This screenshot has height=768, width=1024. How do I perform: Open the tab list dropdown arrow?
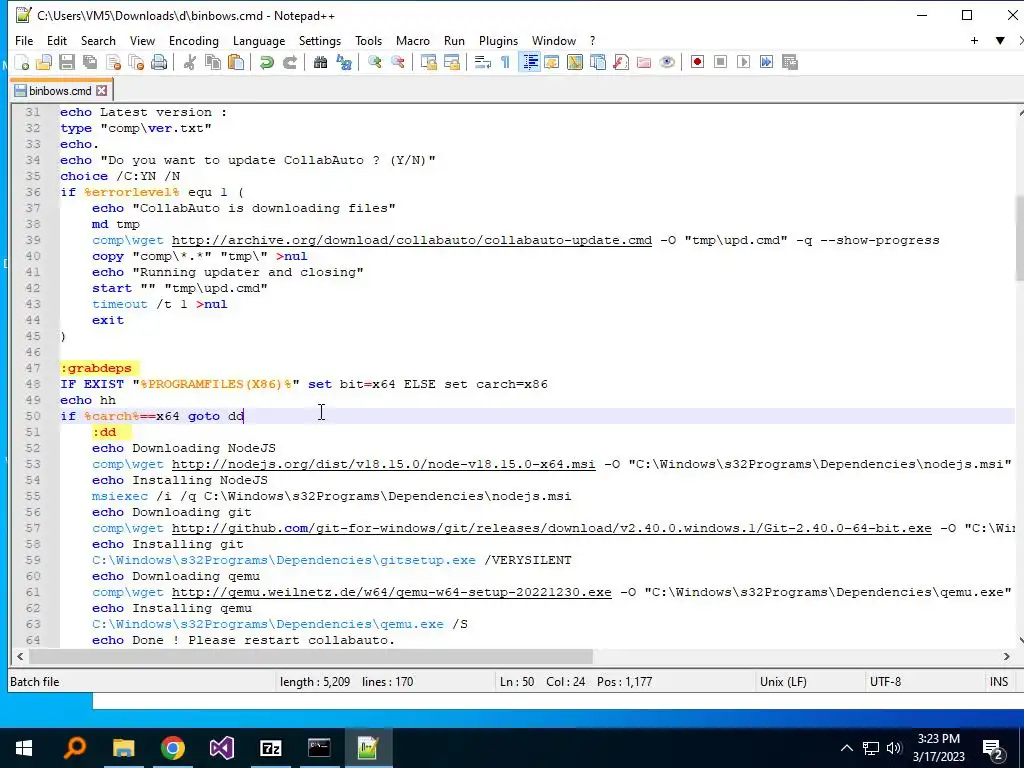pos(1000,40)
